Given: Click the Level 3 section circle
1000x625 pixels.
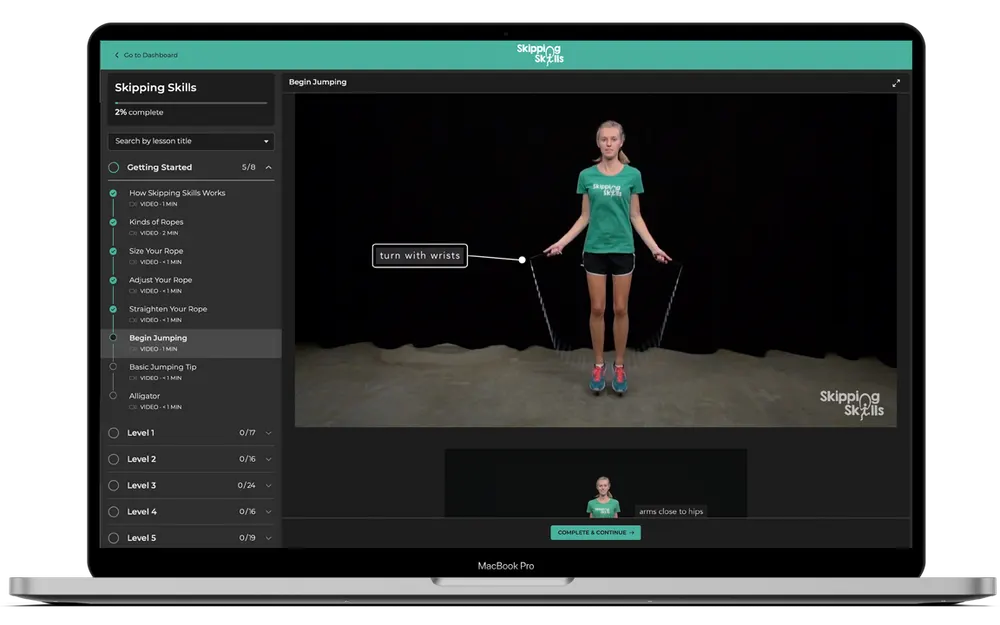Looking at the screenshot, I should coord(114,485).
